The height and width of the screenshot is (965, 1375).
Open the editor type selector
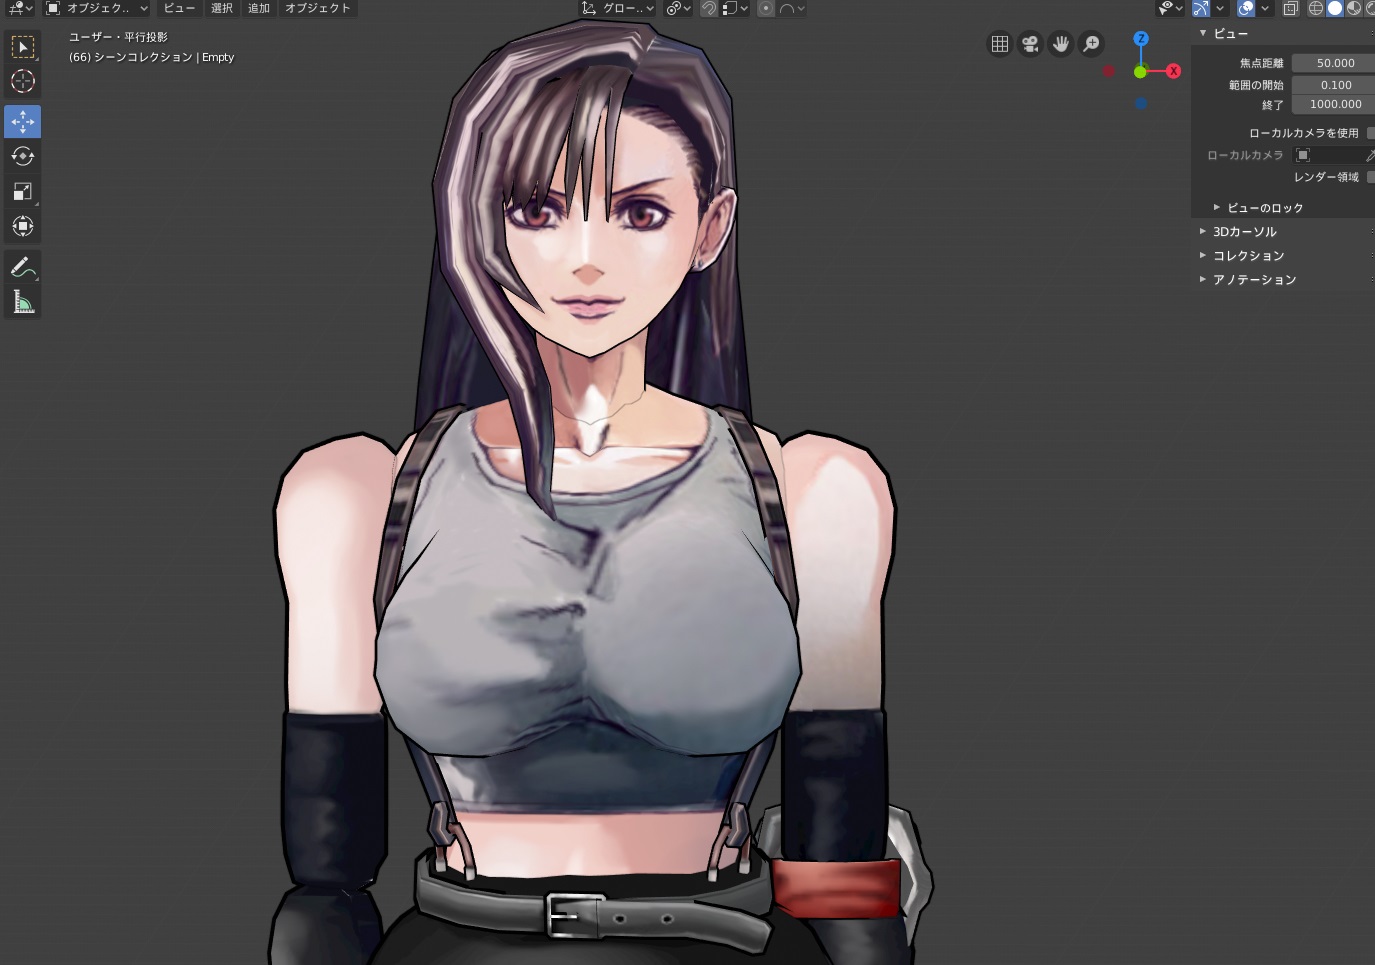pos(19,8)
